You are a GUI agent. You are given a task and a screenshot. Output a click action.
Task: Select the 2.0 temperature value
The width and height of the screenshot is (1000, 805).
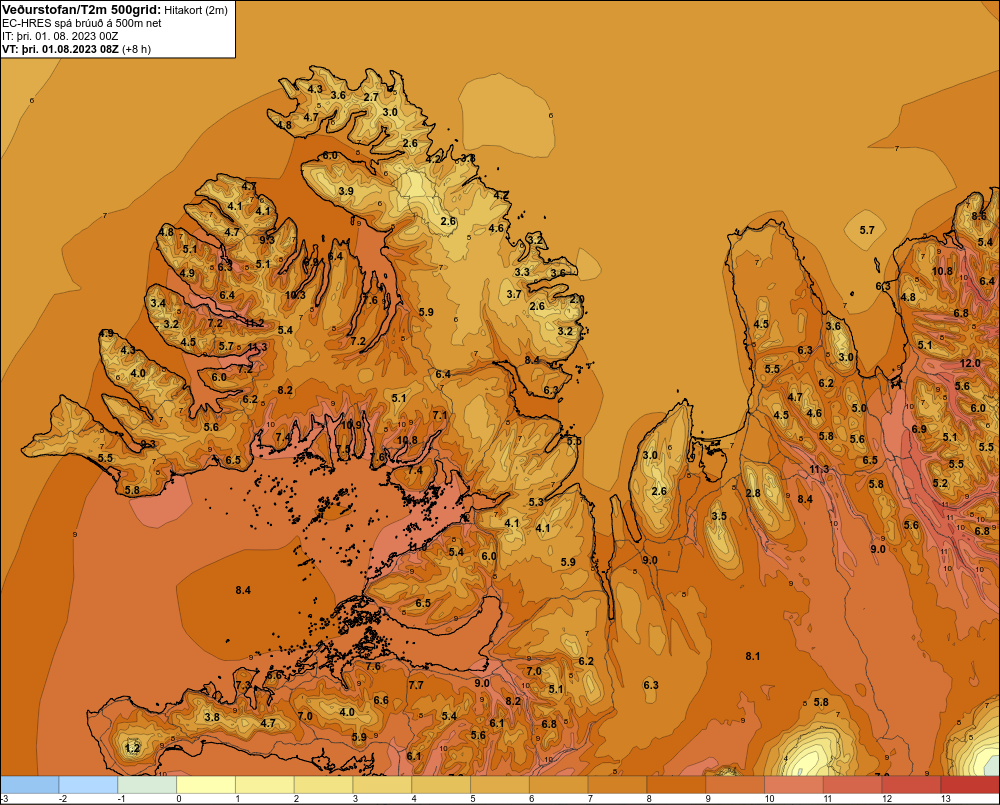pyautogui.click(x=577, y=299)
